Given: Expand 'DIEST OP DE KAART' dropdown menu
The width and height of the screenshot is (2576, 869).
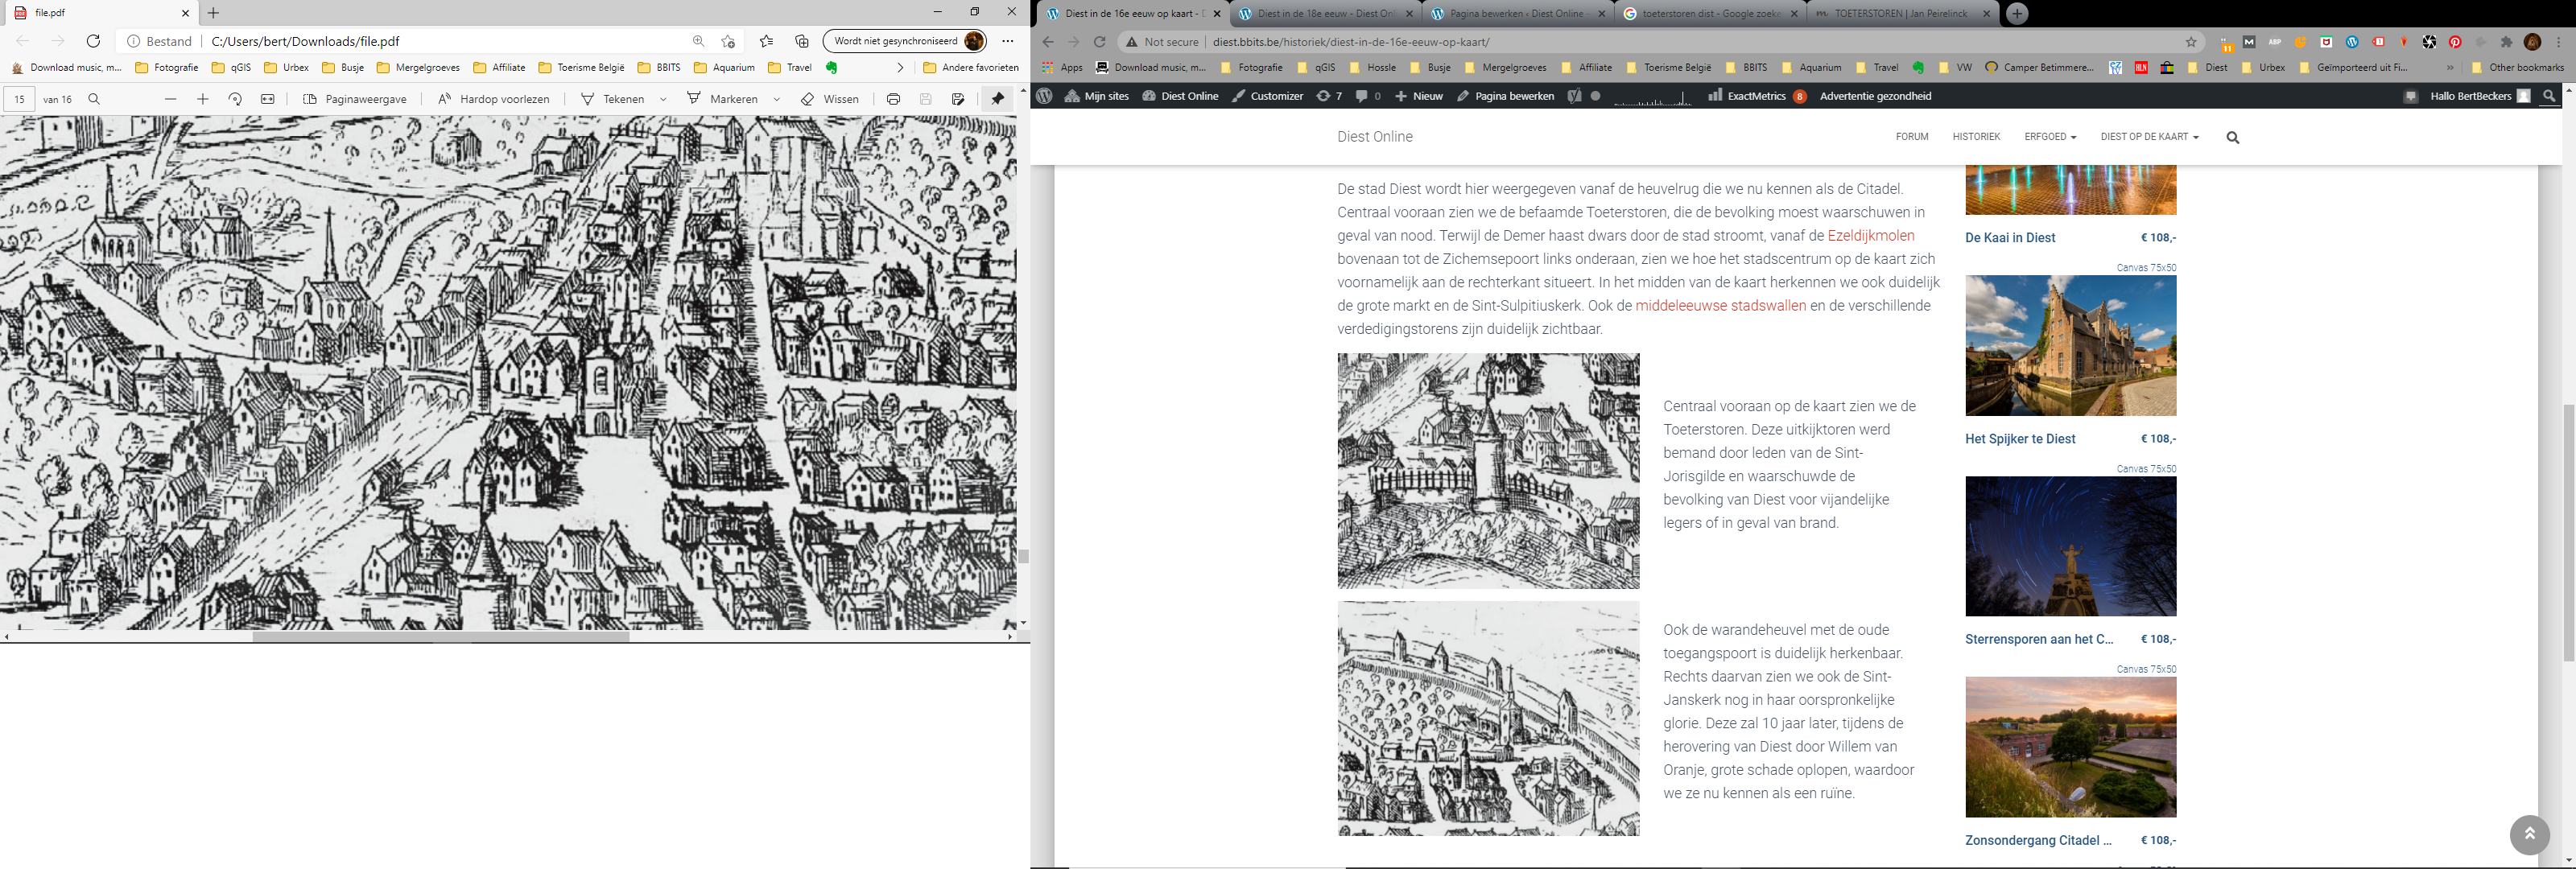Looking at the screenshot, I should click(2149, 137).
